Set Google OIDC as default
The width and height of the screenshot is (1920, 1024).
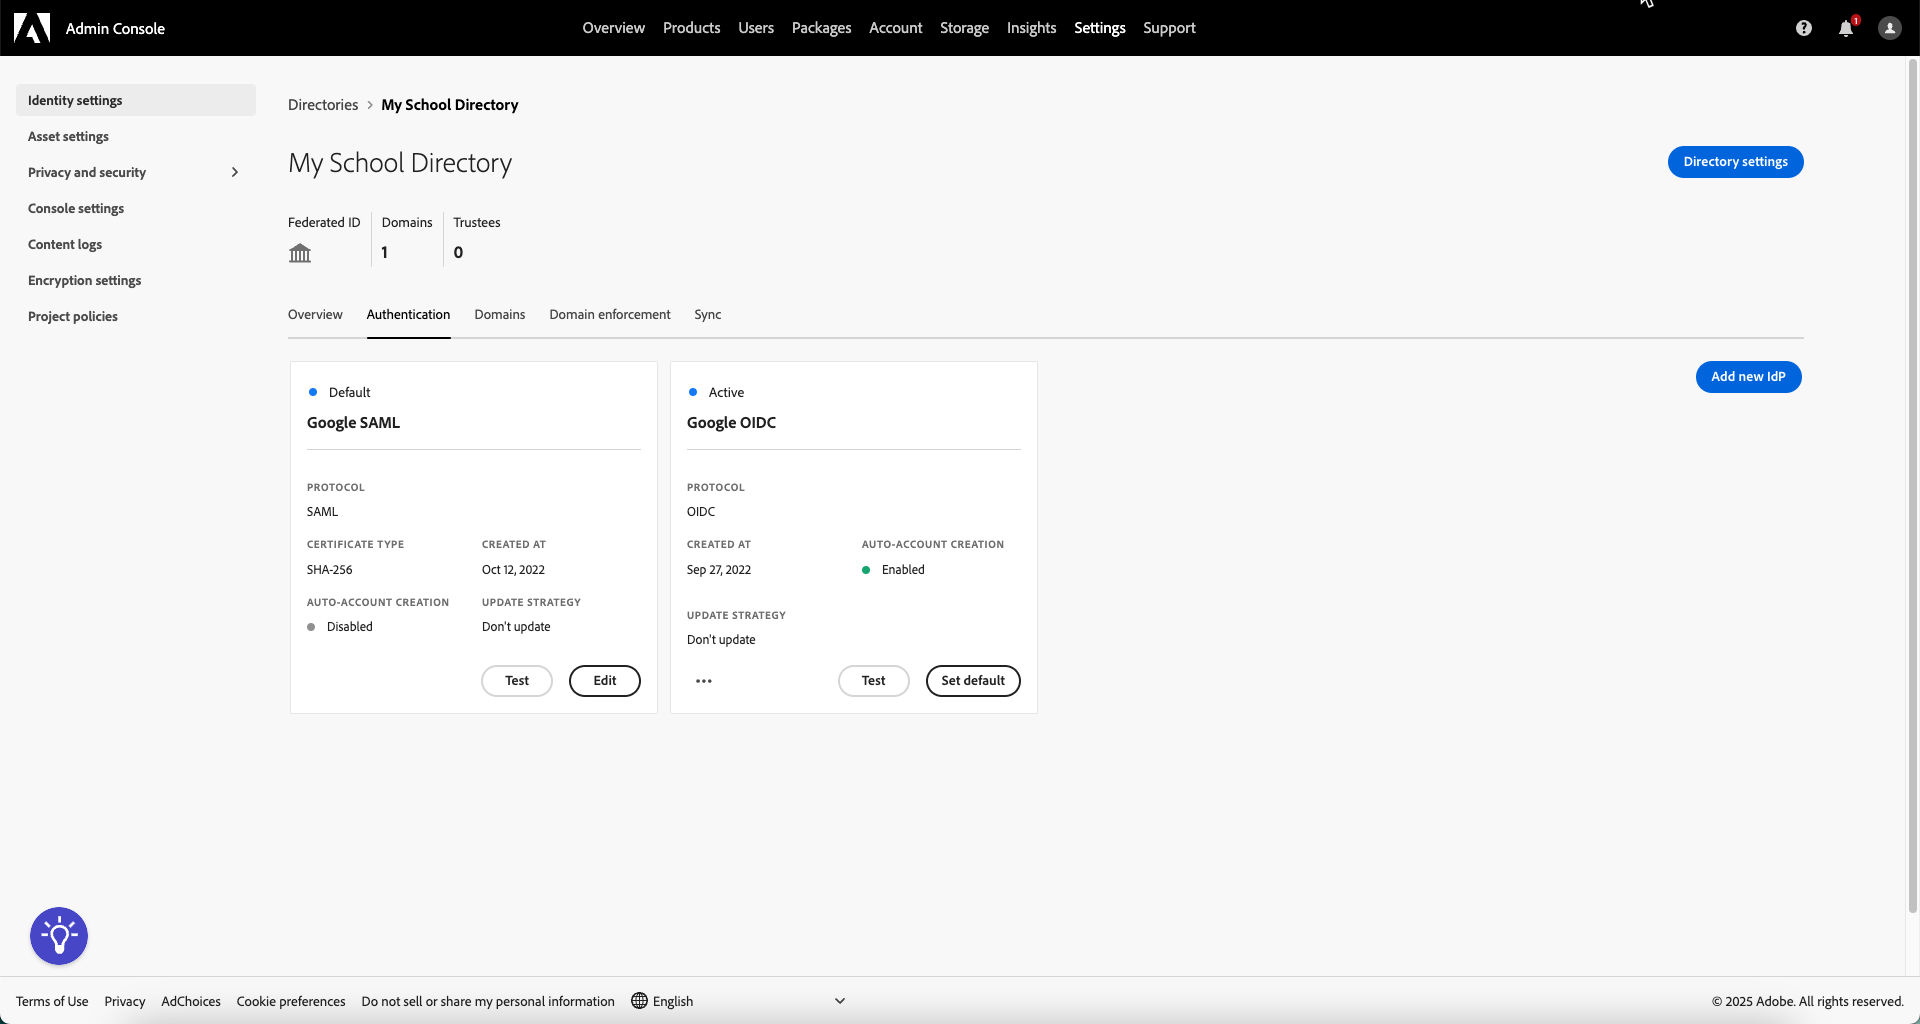tap(973, 681)
